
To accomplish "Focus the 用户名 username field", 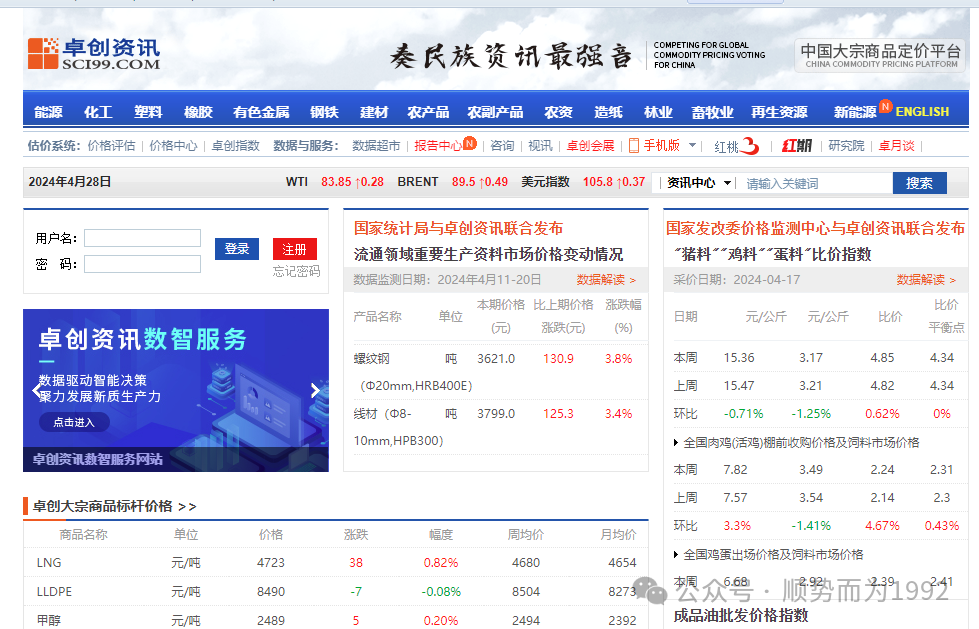I will 142,238.
